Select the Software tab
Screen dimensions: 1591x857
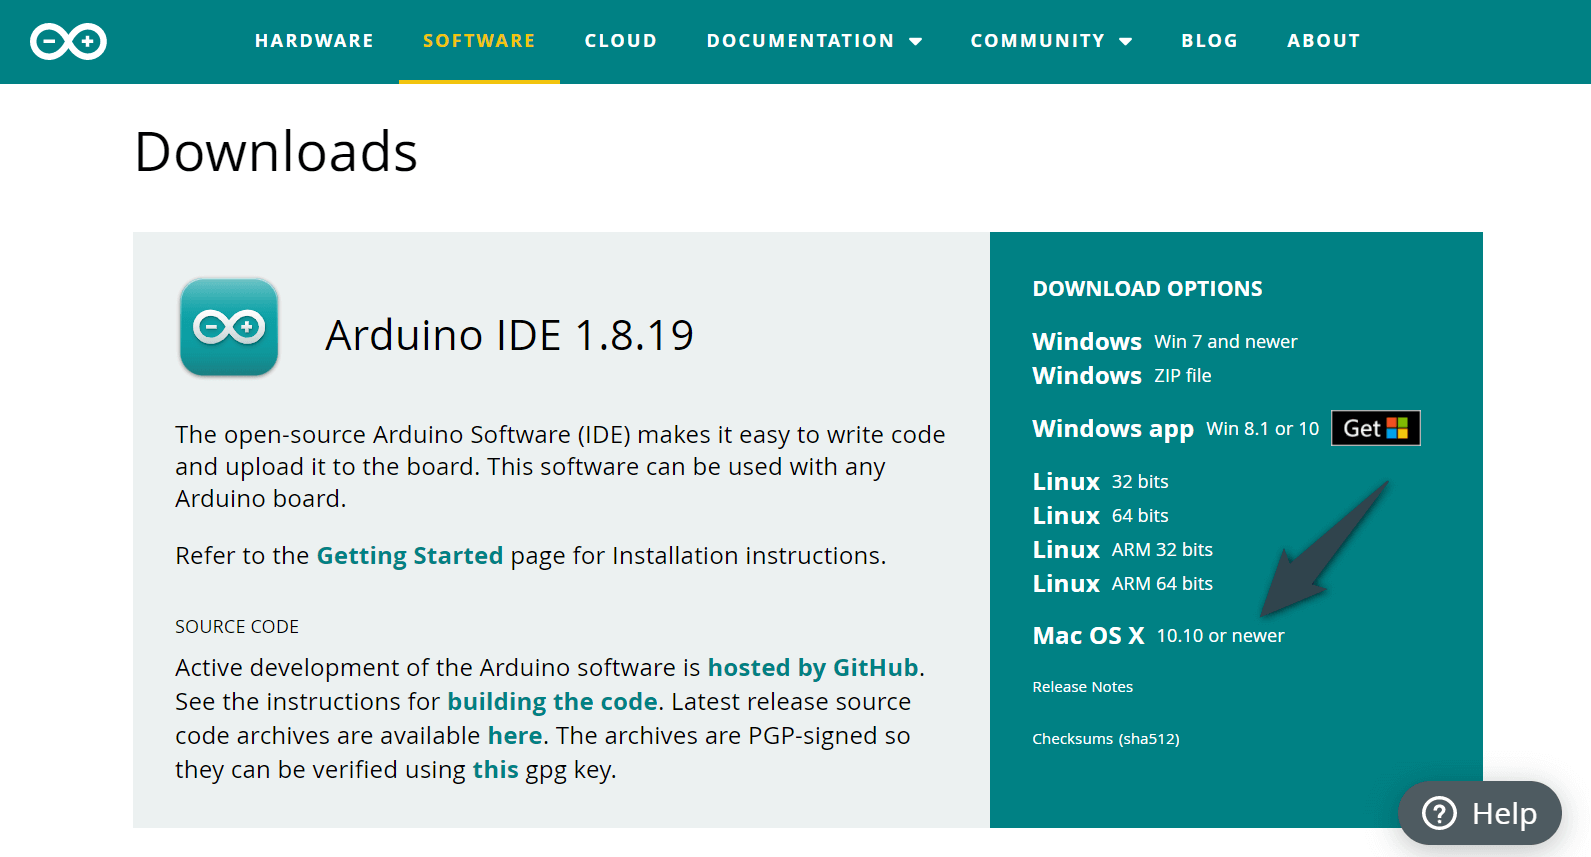click(x=479, y=41)
